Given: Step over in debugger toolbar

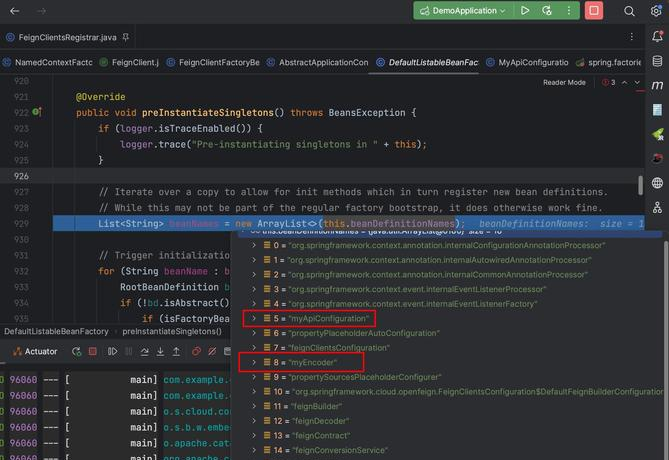Looking at the screenshot, I should click(x=145, y=352).
